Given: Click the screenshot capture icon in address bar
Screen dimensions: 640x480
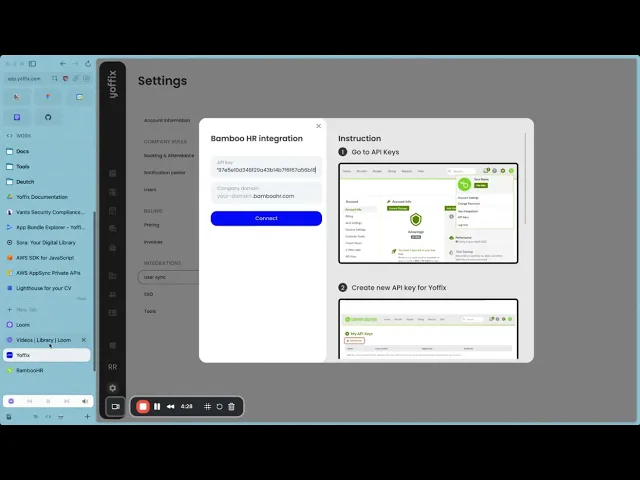Looking at the screenshot, I should click(x=55, y=78).
